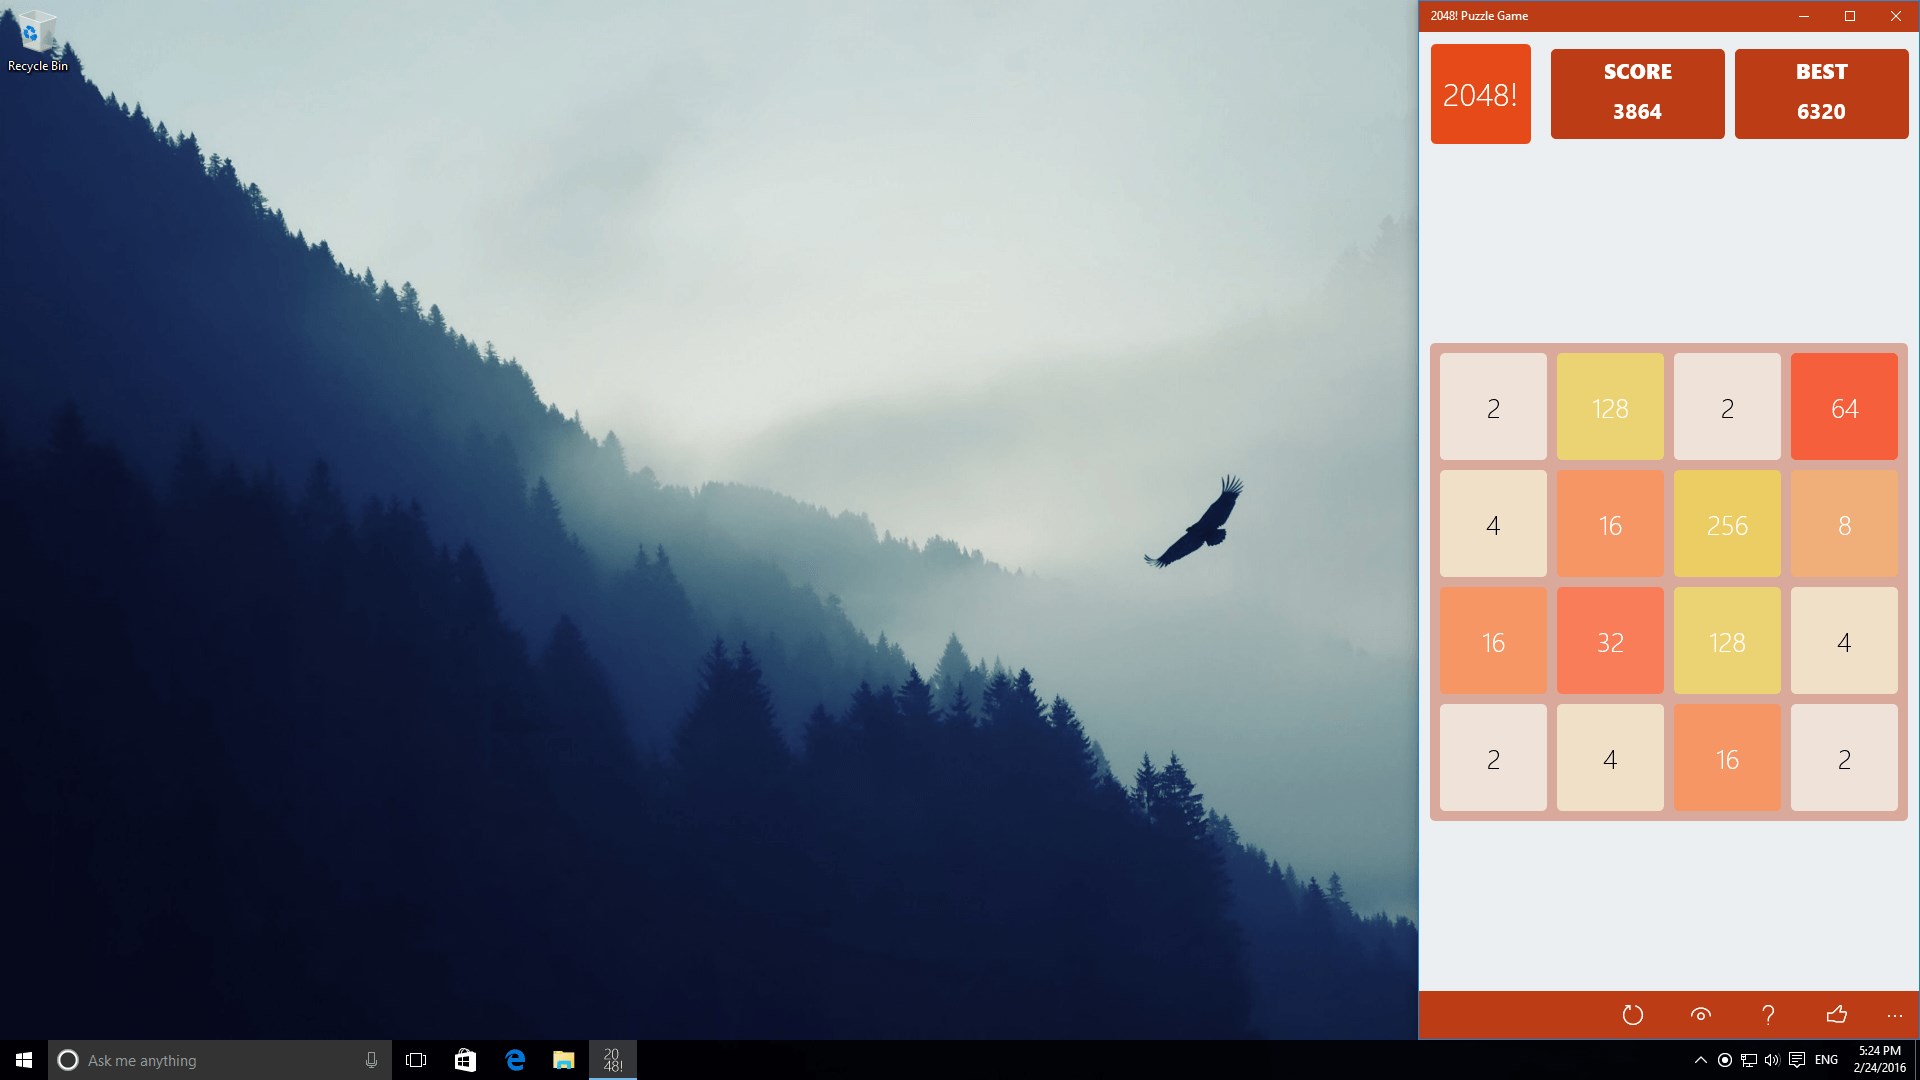Open the Windows Start menu
Screen dimensions: 1920x1080
24,1060
